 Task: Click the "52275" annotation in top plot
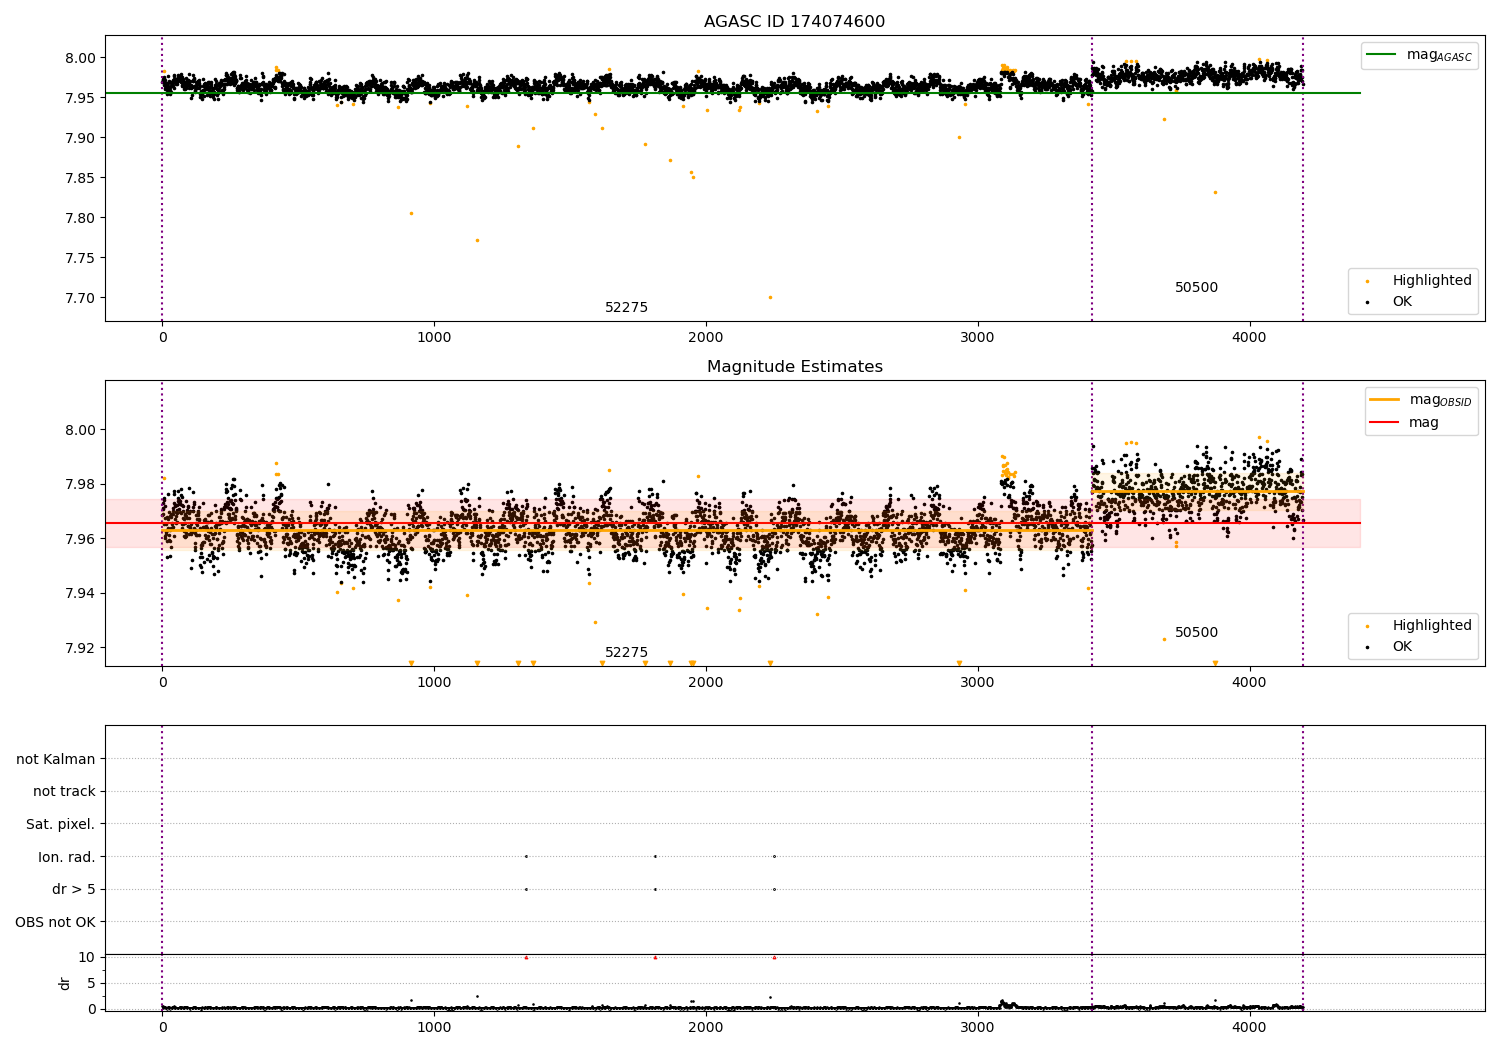coord(626,308)
